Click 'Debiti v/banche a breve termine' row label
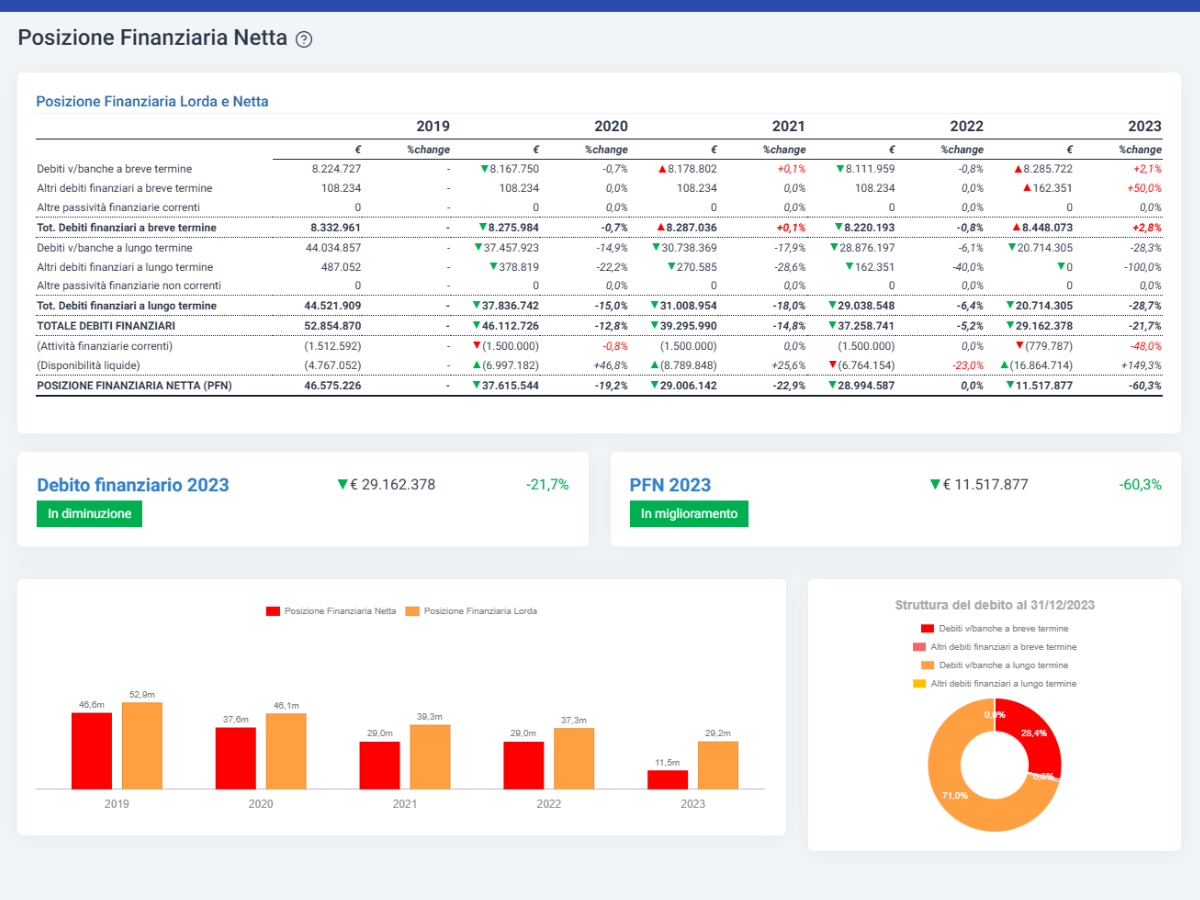The image size is (1200, 900). pyautogui.click(x=114, y=169)
